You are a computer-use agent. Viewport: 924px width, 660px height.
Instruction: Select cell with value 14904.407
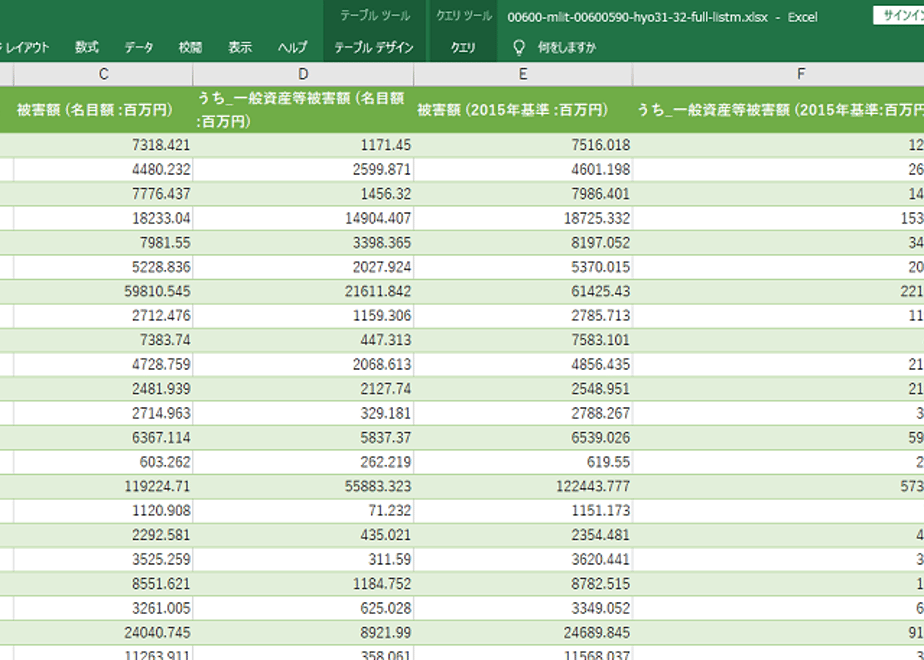(303, 219)
